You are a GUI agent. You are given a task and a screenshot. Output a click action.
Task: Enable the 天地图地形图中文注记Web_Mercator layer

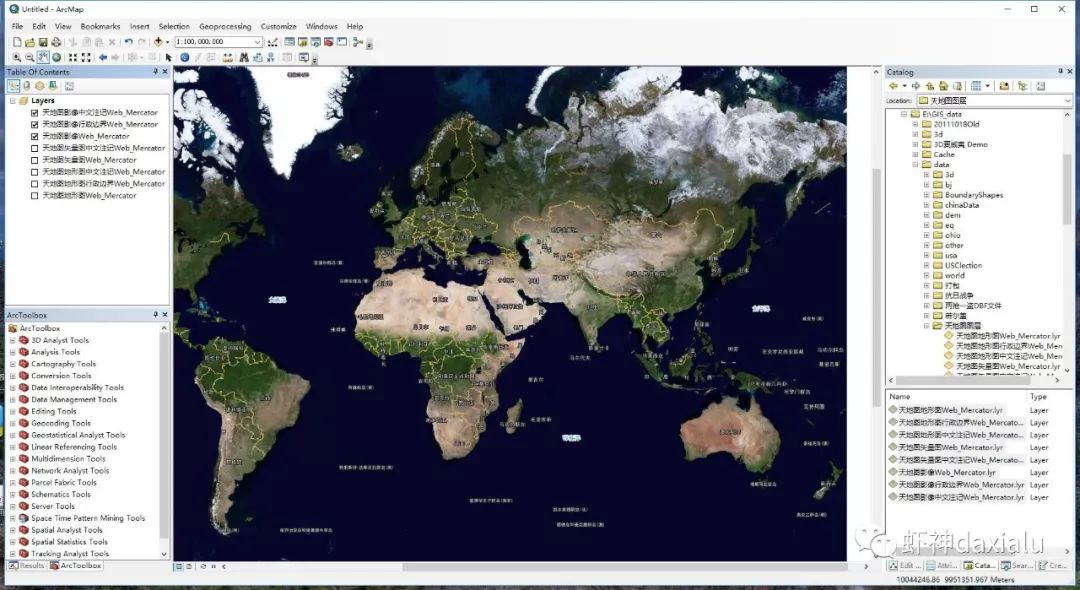(34, 172)
